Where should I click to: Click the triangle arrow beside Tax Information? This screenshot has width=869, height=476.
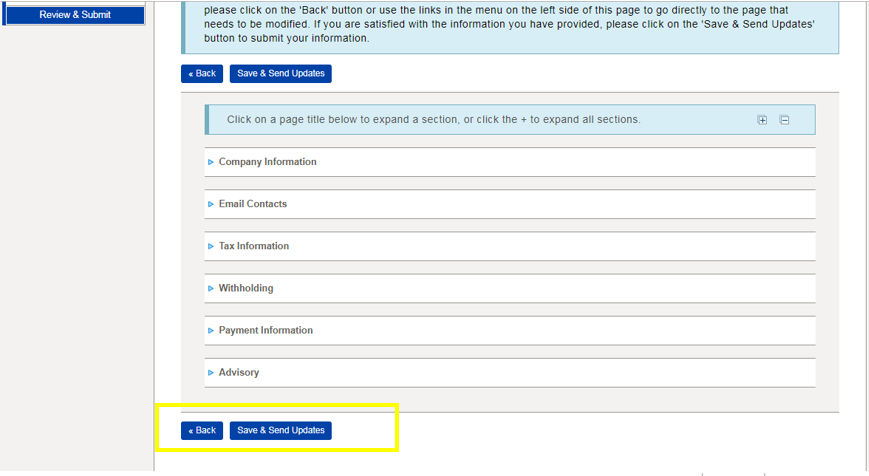click(x=211, y=246)
